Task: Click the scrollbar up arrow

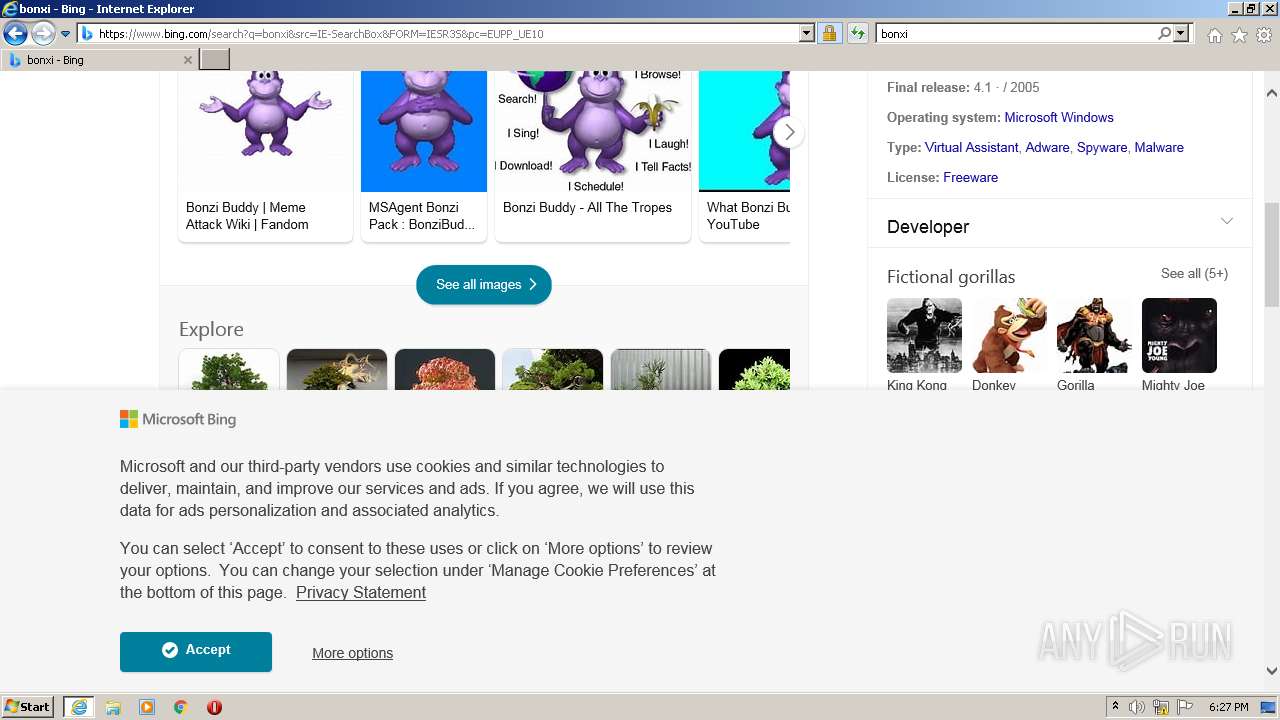Action: coord(1272,93)
